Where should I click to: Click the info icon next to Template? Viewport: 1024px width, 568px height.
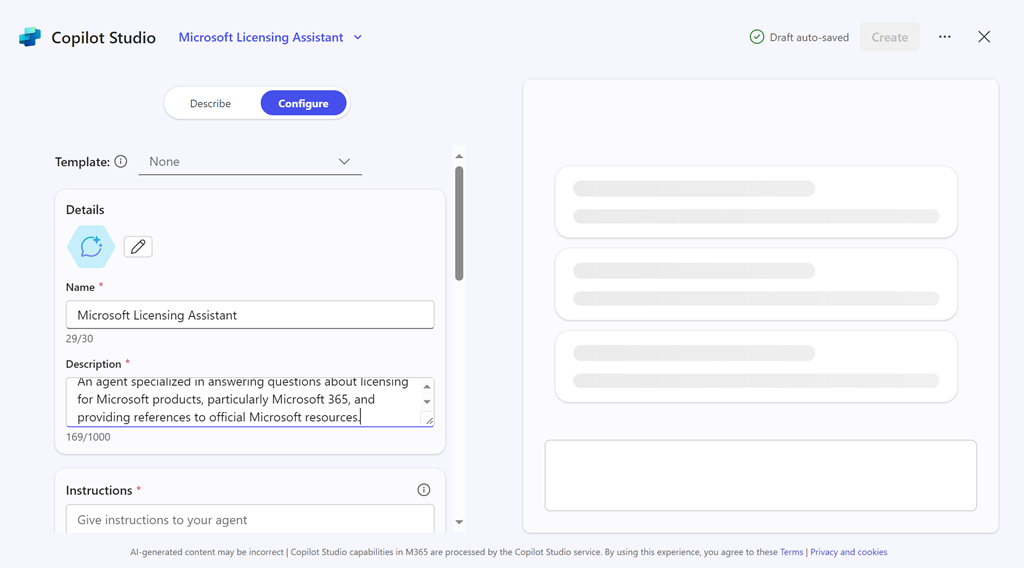tap(121, 162)
